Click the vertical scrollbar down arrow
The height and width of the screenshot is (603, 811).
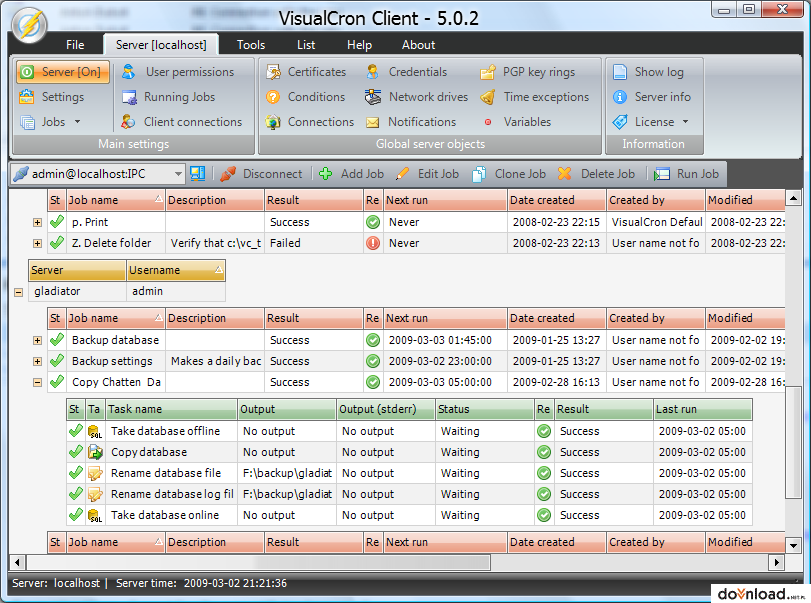pyautogui.click(x=793, y=545)
